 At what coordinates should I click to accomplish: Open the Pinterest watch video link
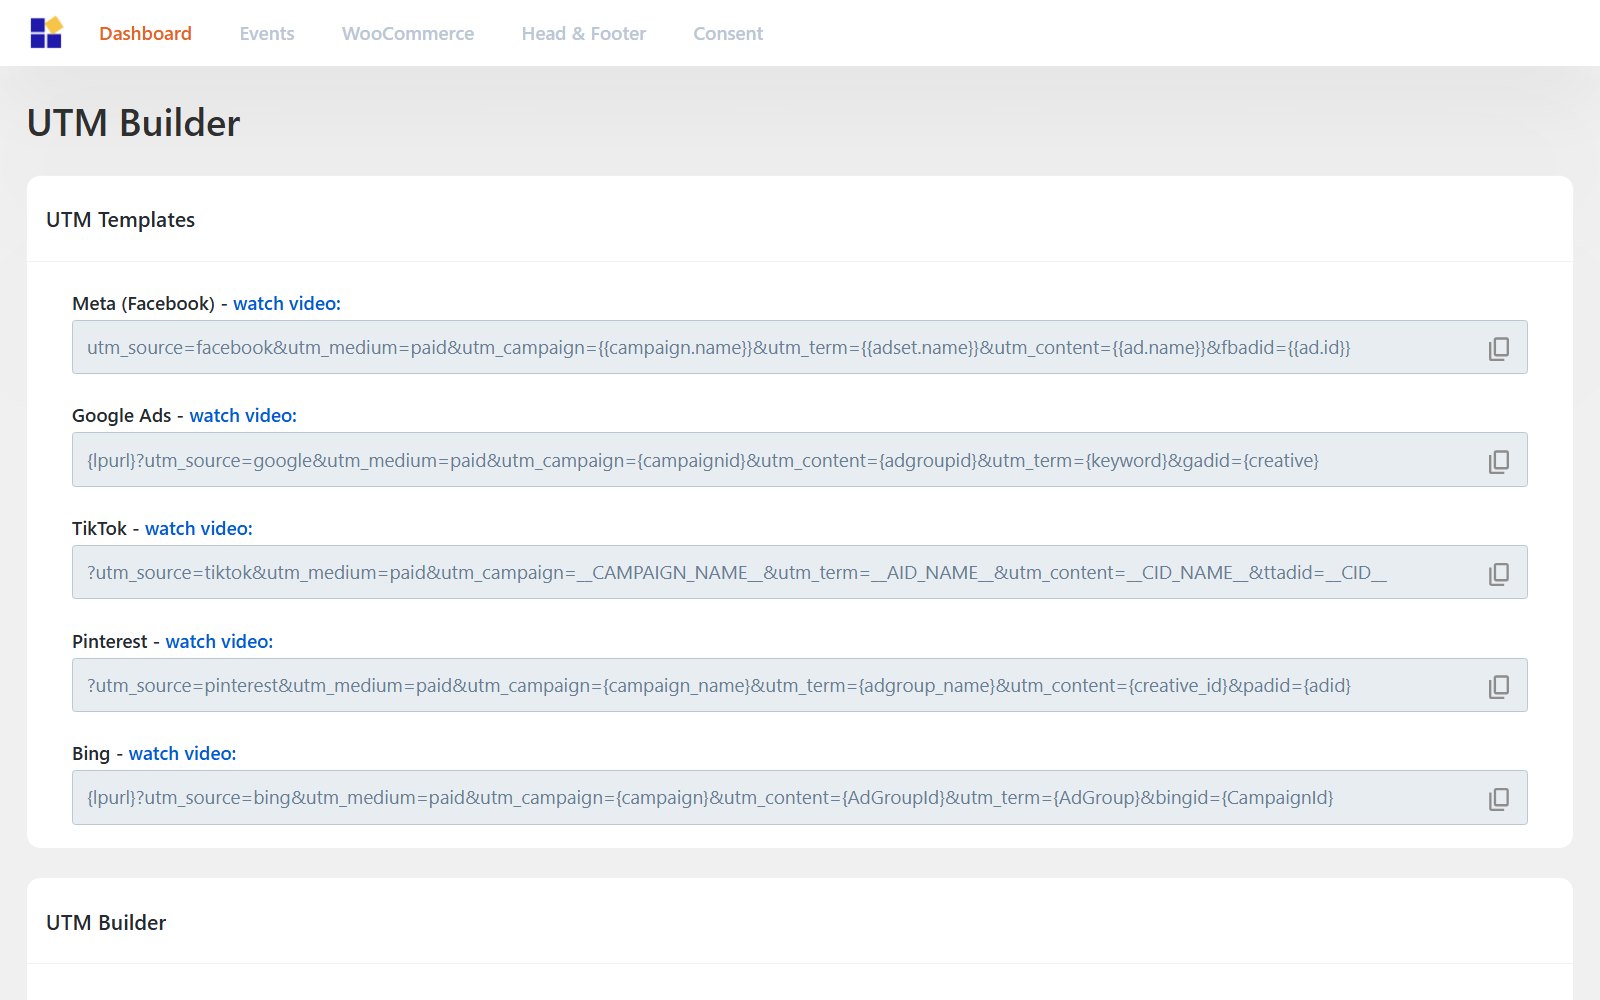tap(219, 641)
